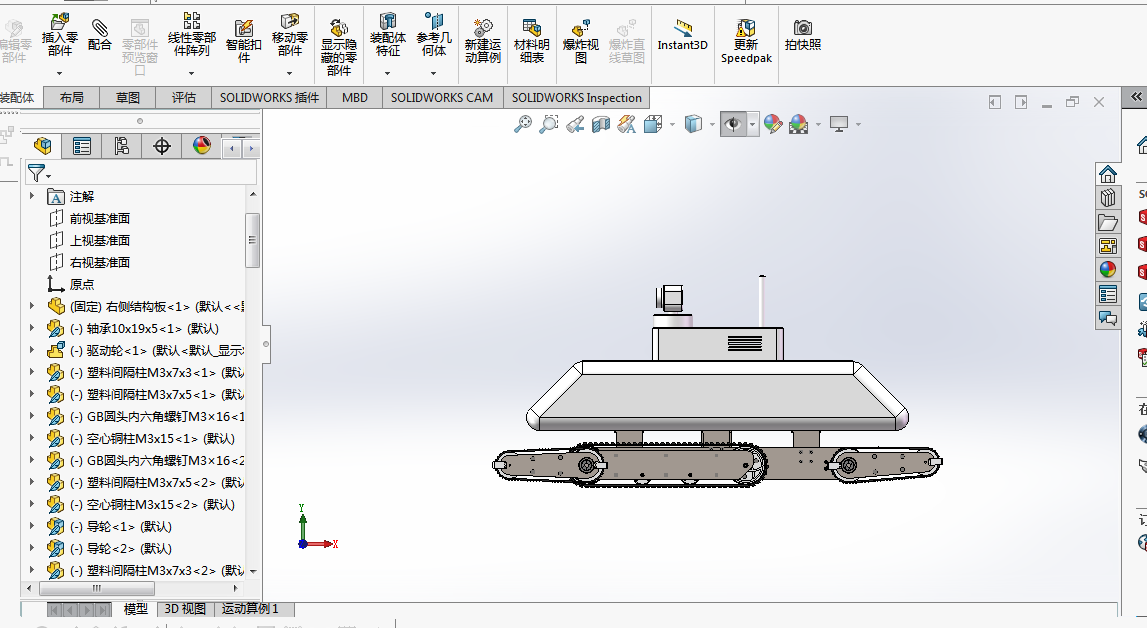Click Zoom to Fit magnifier icon
Image resolution: width=1147 pixels, height=628 pixels.
click(x=522, y=124)
